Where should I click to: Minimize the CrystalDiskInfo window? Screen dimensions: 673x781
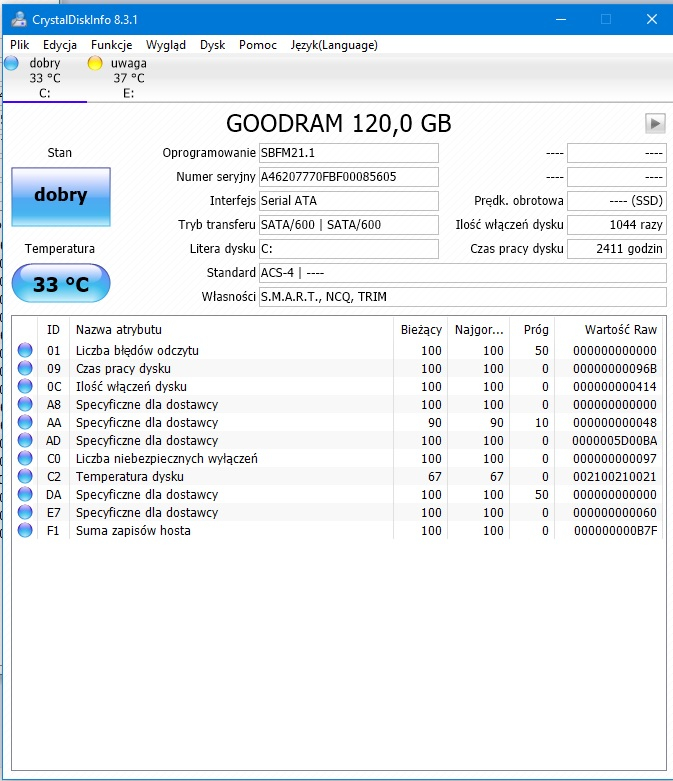click(561, 19)
